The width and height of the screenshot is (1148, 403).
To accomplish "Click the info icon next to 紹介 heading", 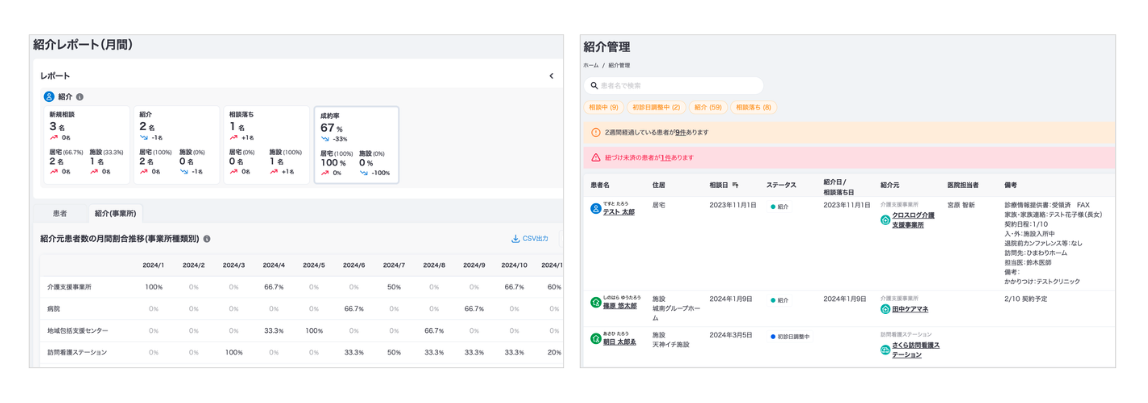I will [80, 96].
